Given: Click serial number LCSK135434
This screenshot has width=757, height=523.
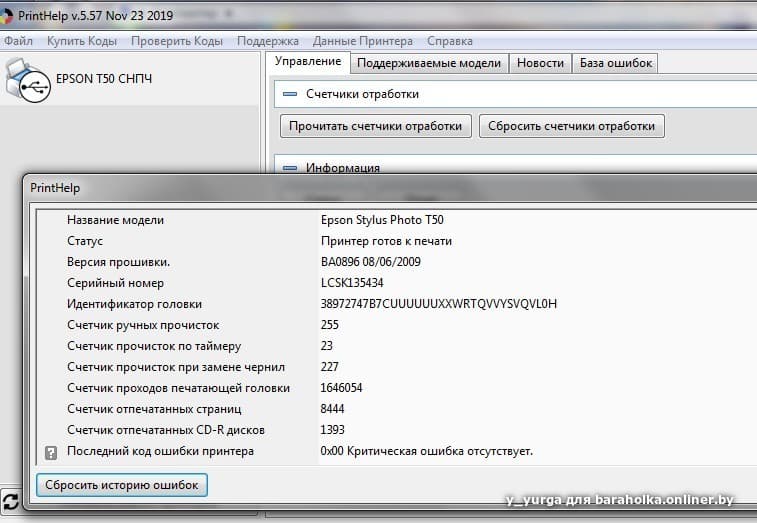Looking at the screenshot, I should pyautogui.click(x=352, y=283).
